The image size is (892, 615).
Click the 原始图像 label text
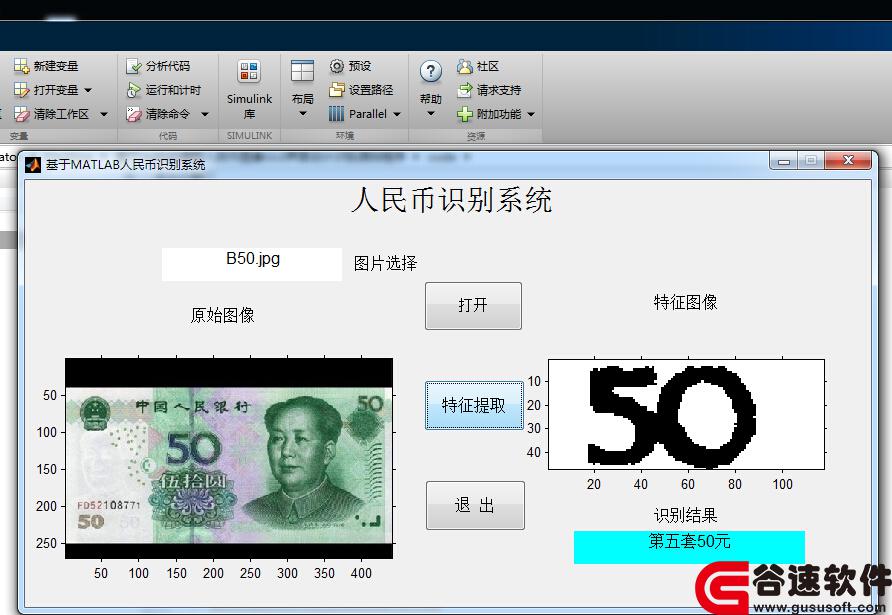click(222, 315)
